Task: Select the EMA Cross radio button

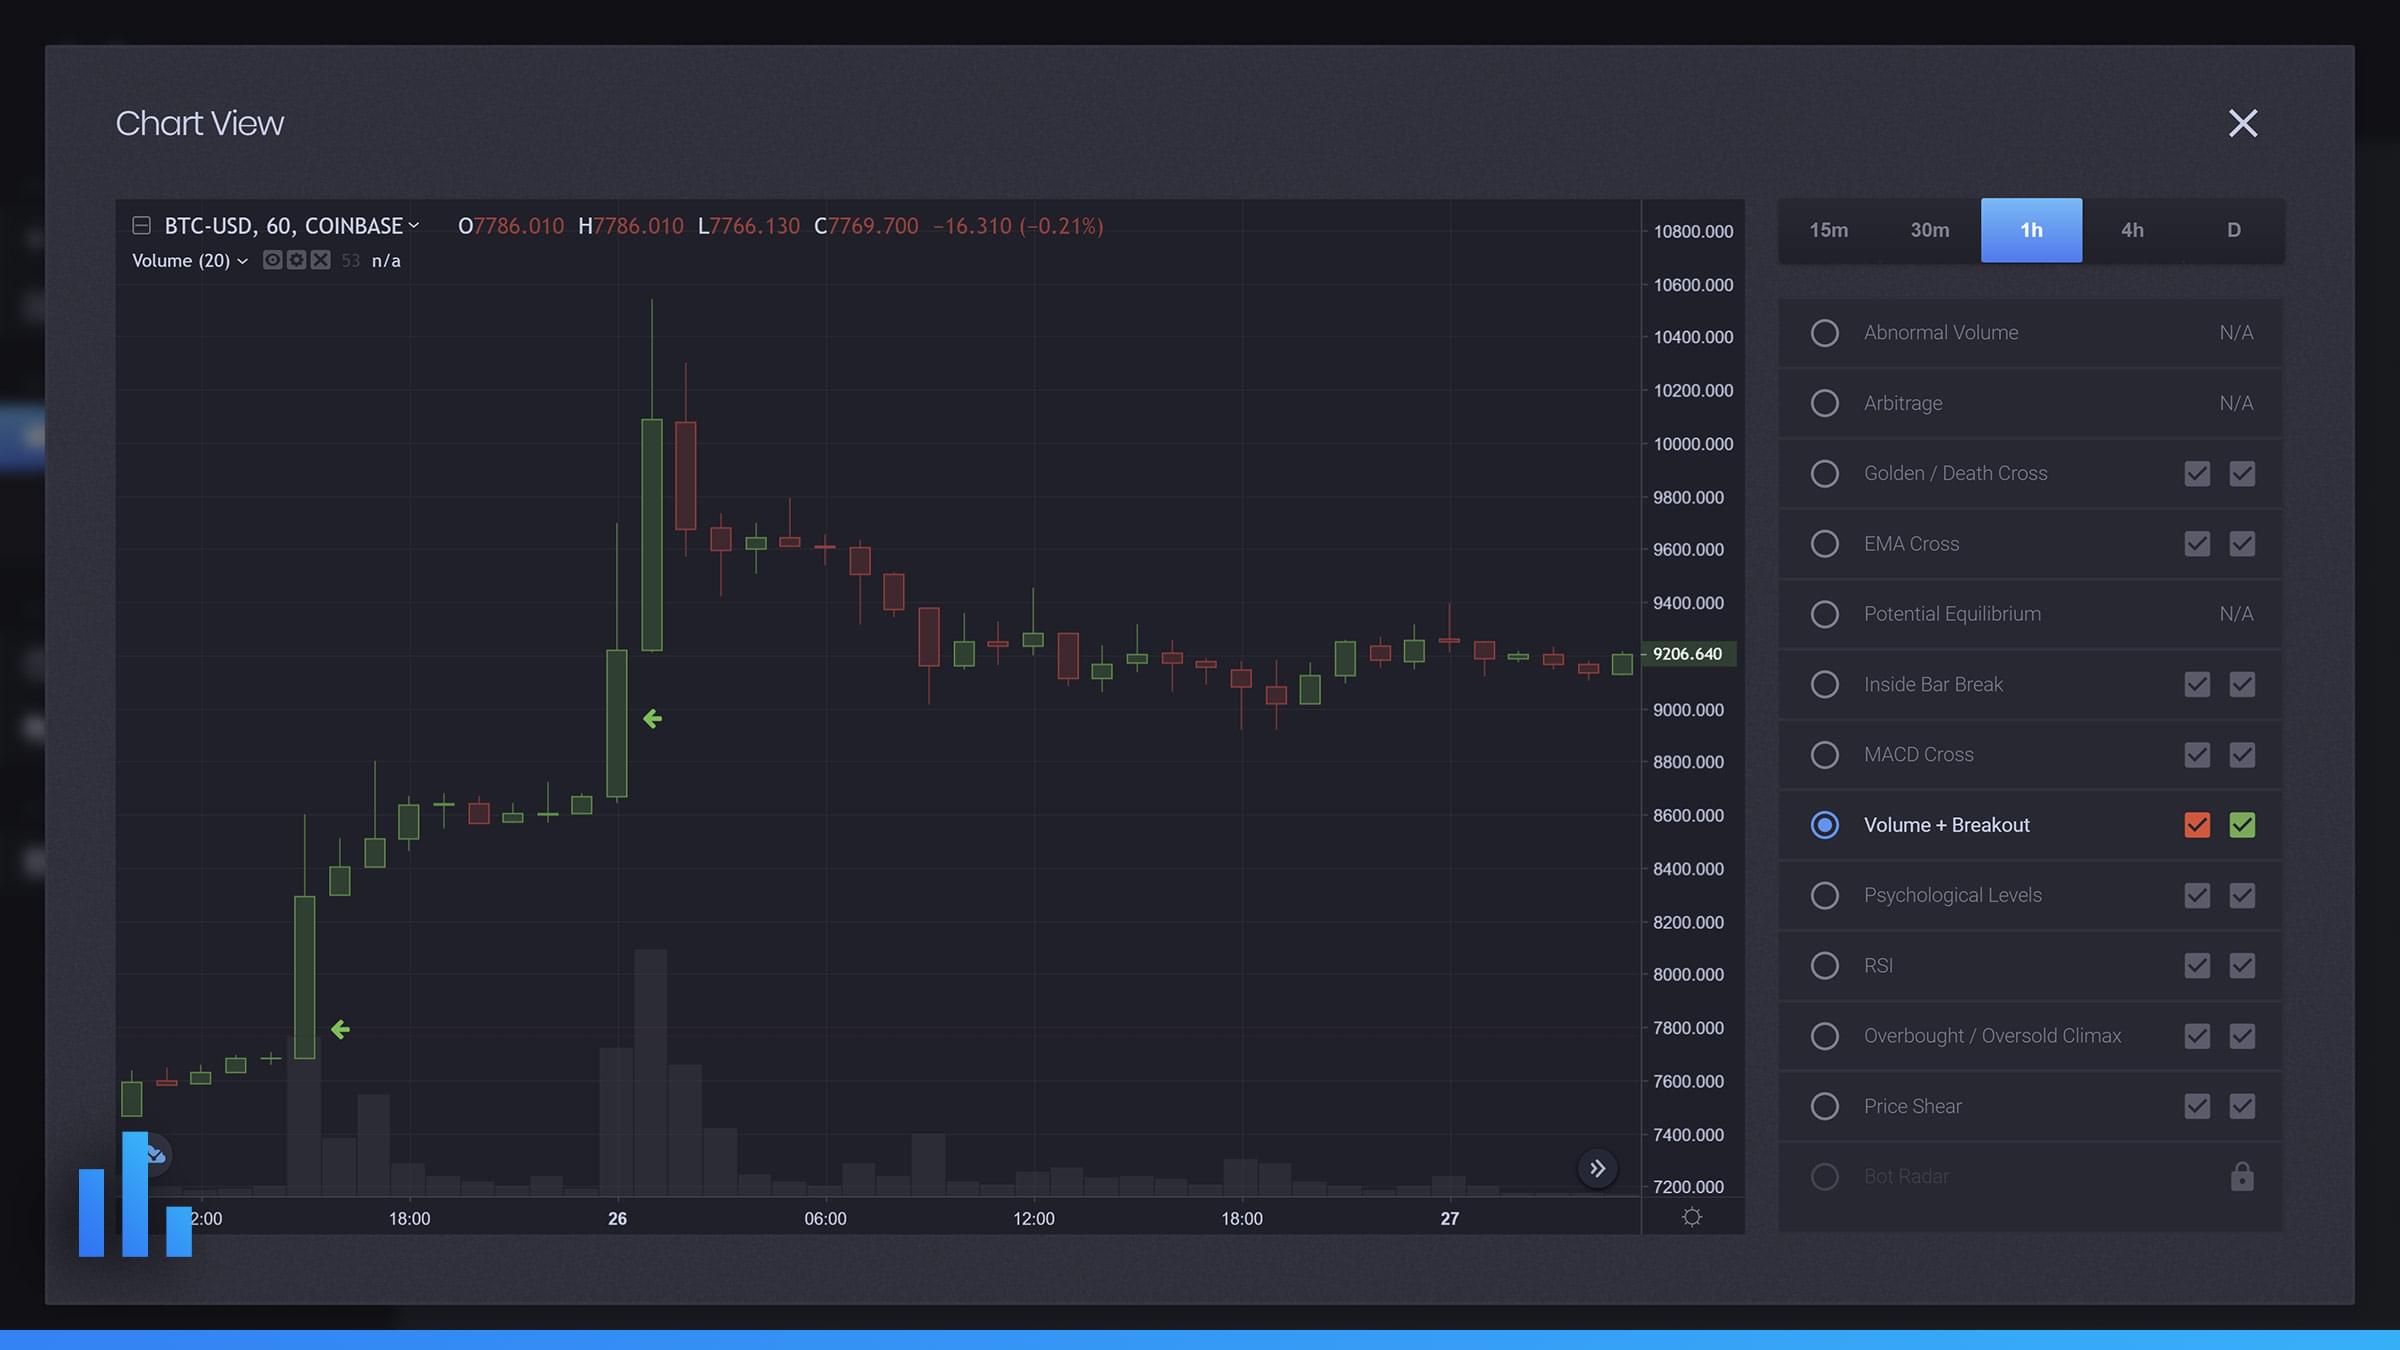Action: (x=1825, y=544)
